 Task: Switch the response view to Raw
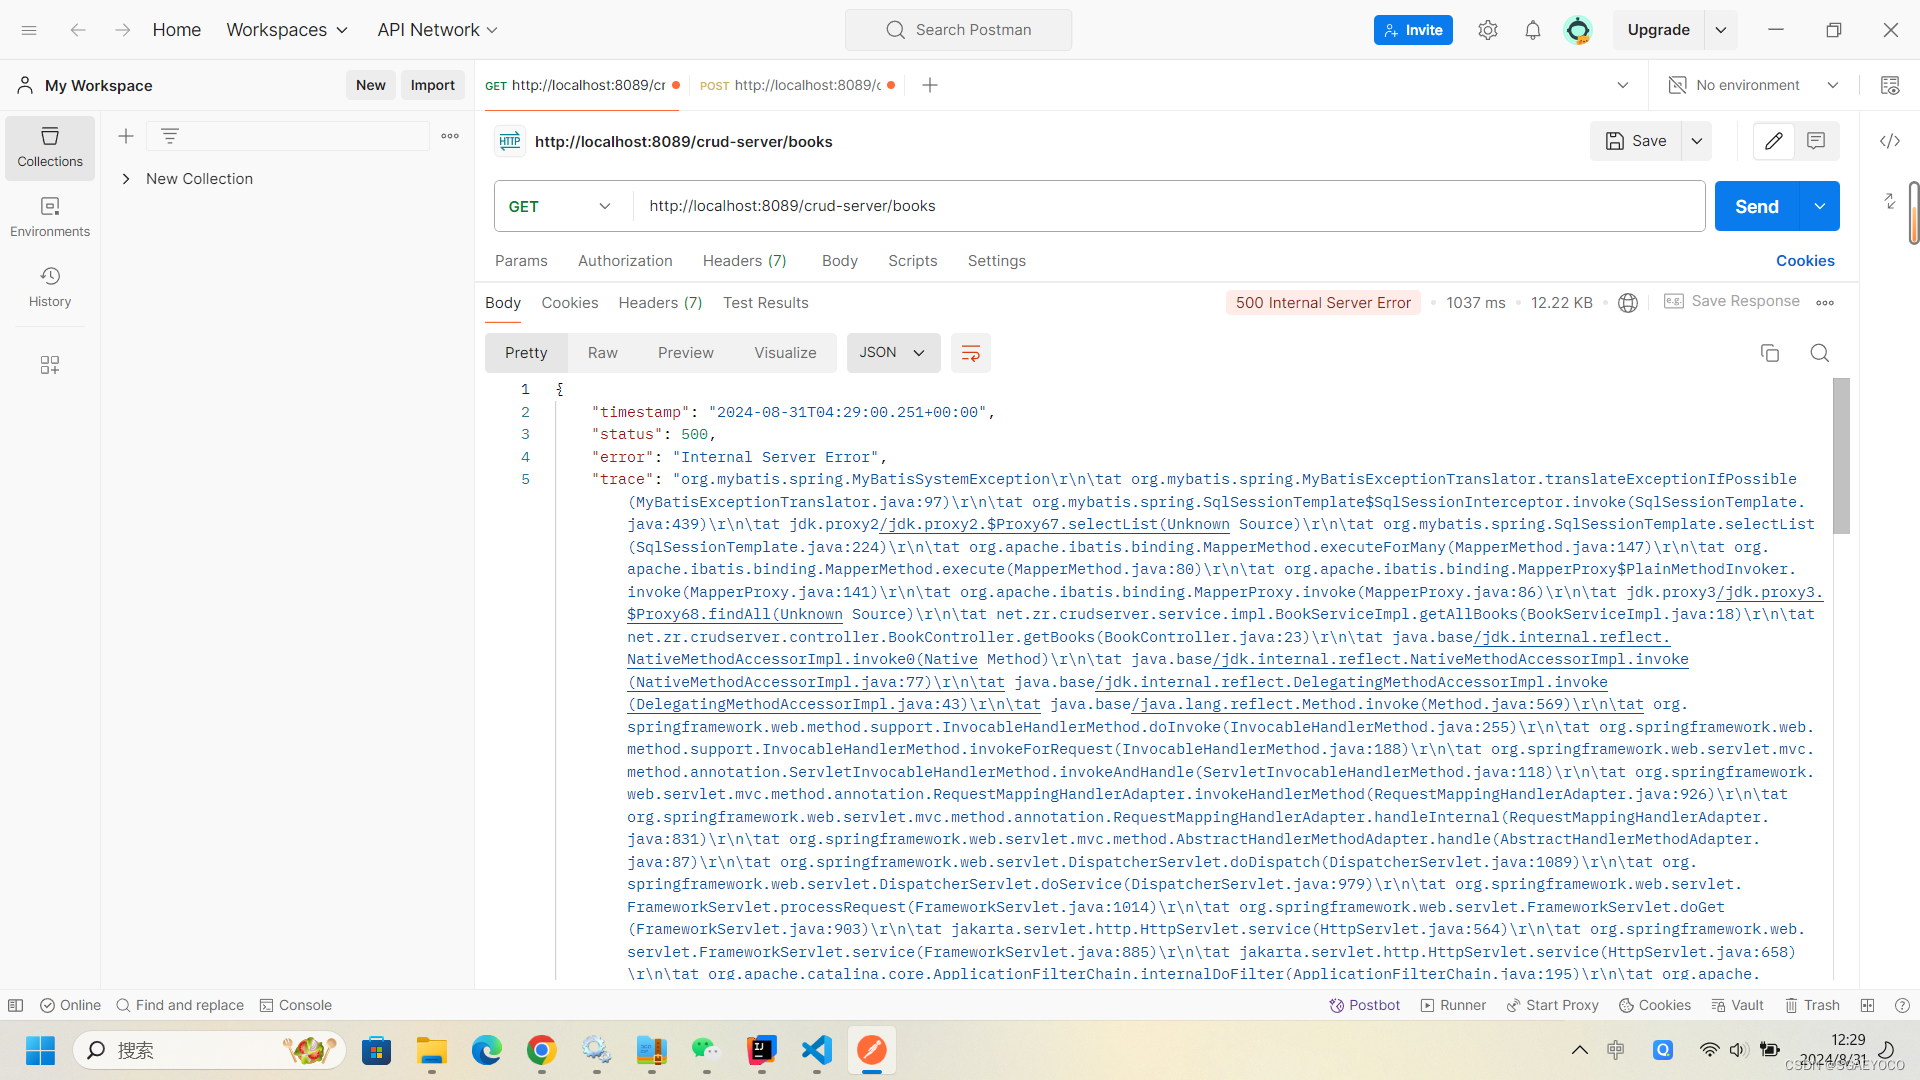tap(602, 353)
